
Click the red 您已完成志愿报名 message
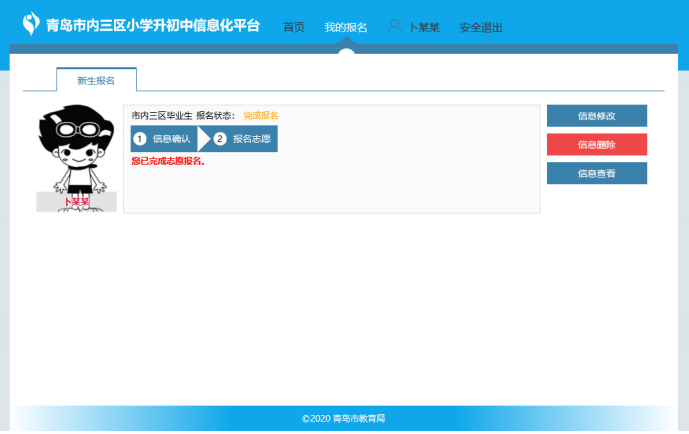click(168, 161)
